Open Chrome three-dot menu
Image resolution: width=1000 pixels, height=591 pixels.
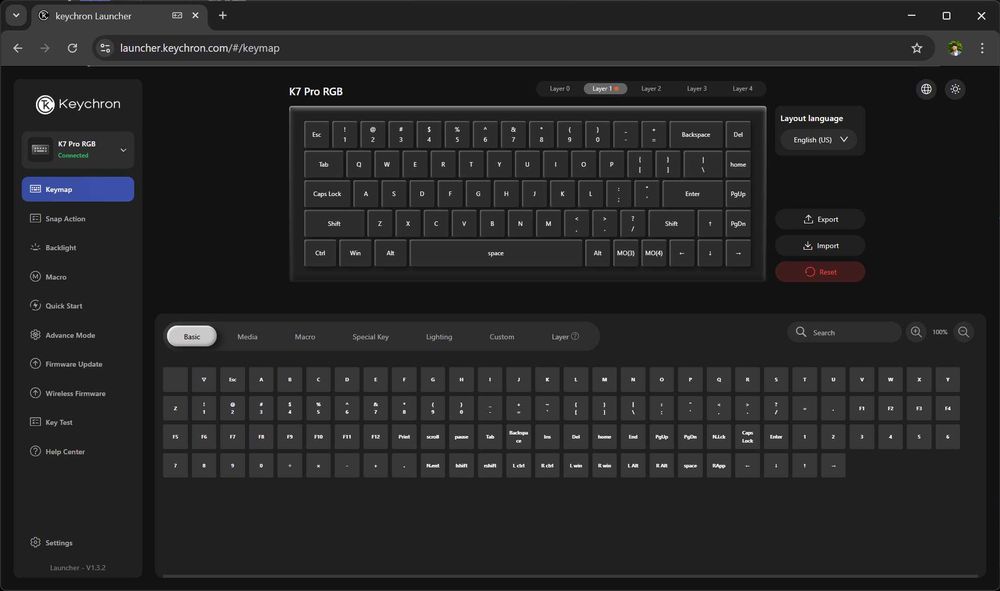point(982,48)
